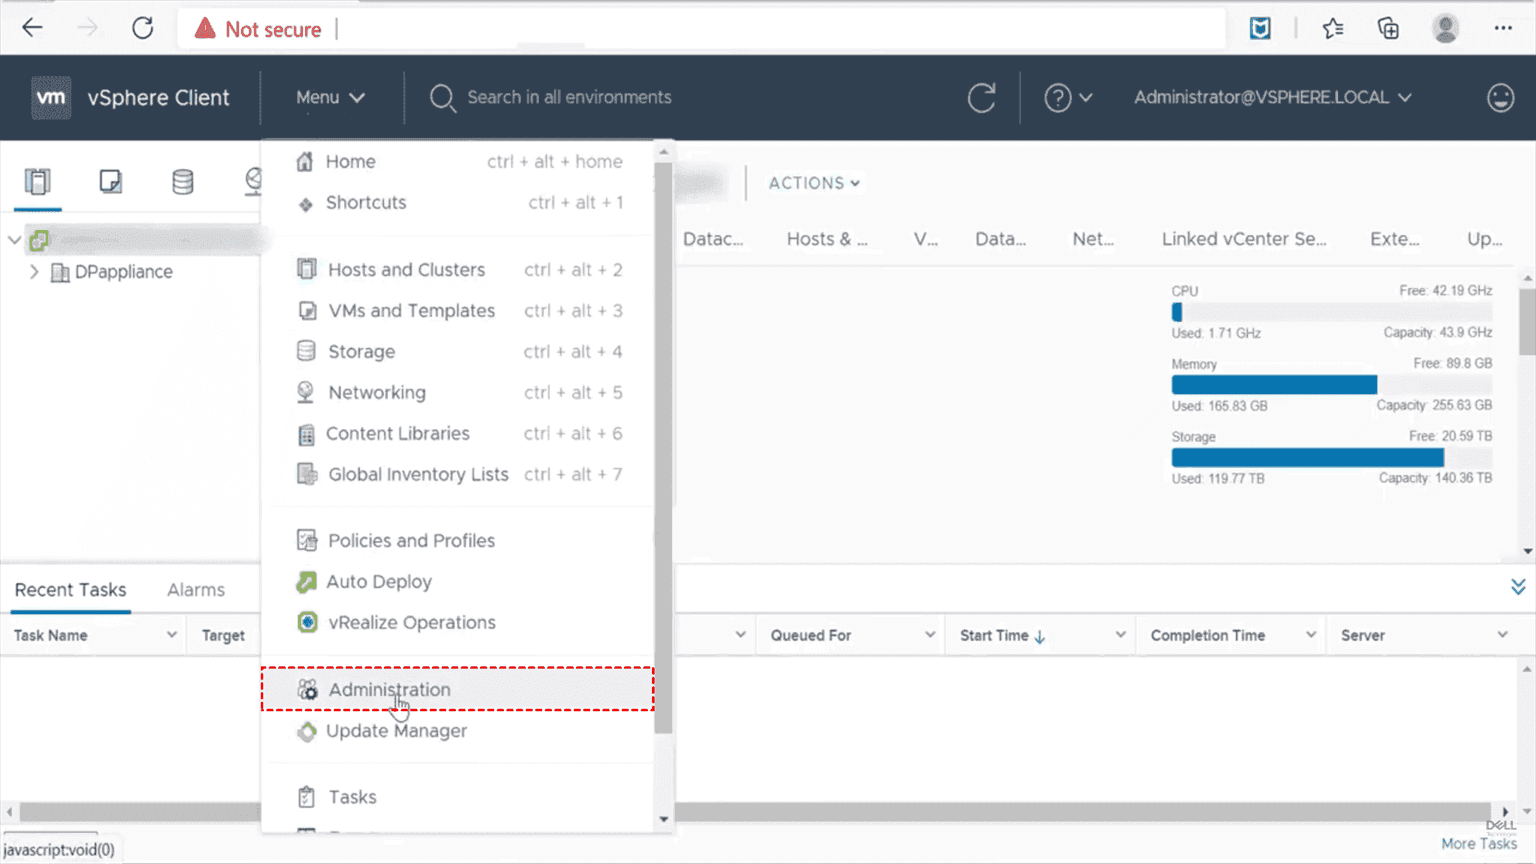Viewport: 1536px width, 864px height.
Task: Switch to the Alarms tab
Action: point(196,590)
